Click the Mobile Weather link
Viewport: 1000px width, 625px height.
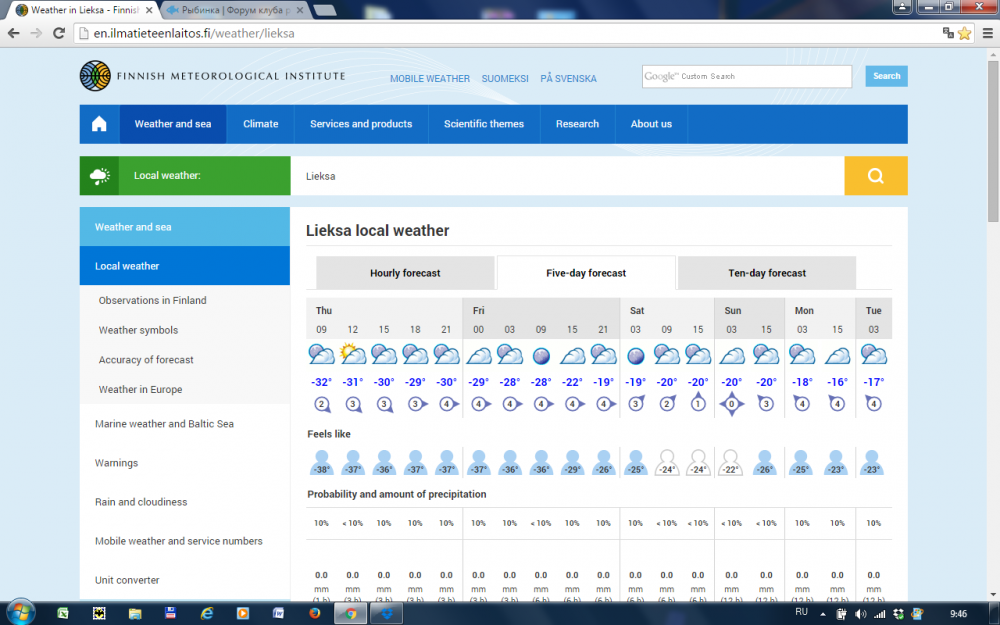pos(429,79)
